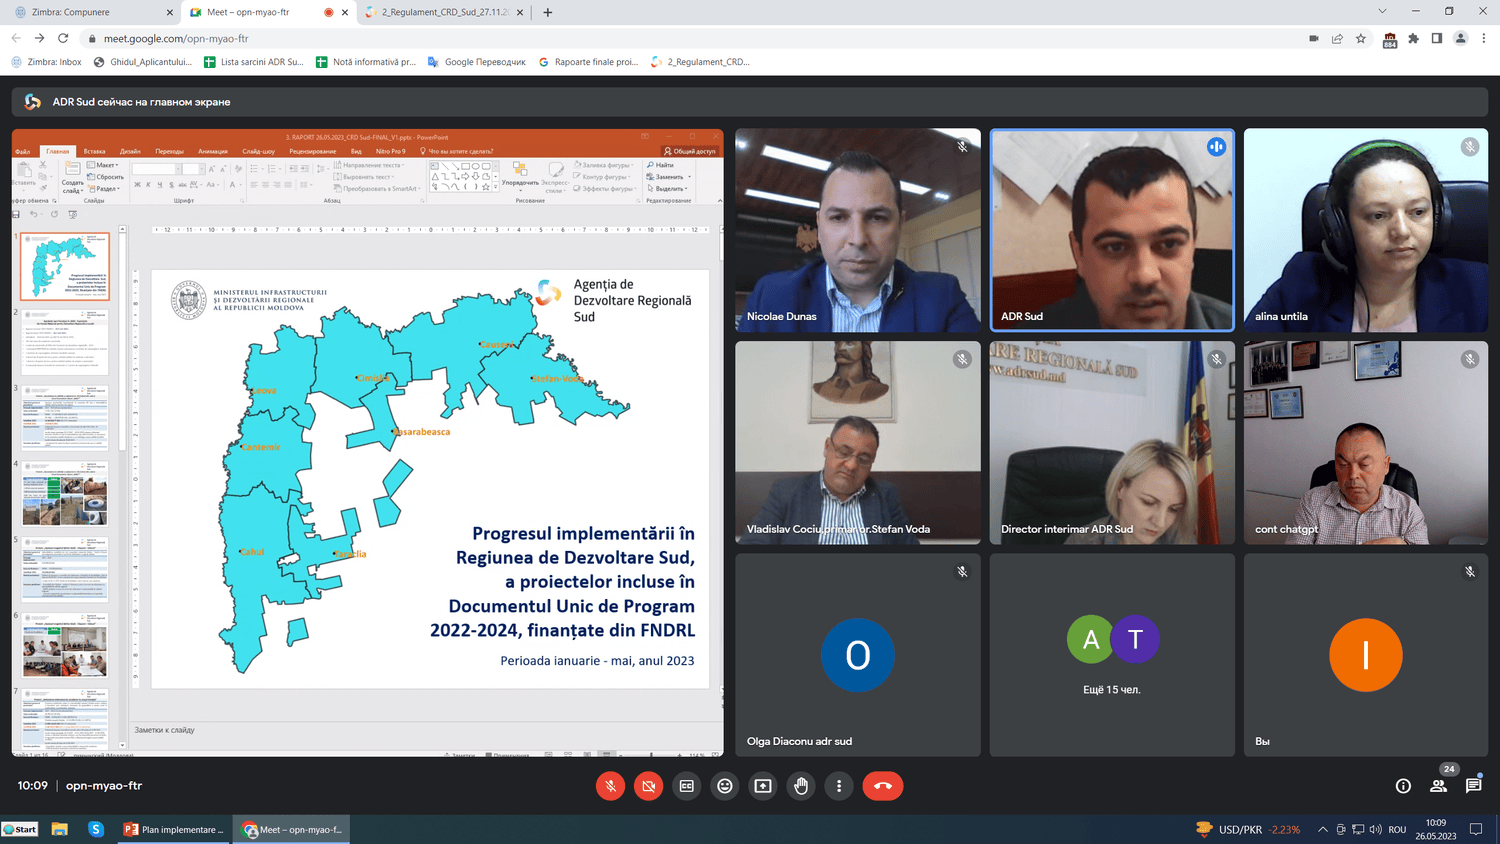Screen dimensions: 1500x844
Task: Open Meet more options three-dot menu
Action: click(839, 786)
